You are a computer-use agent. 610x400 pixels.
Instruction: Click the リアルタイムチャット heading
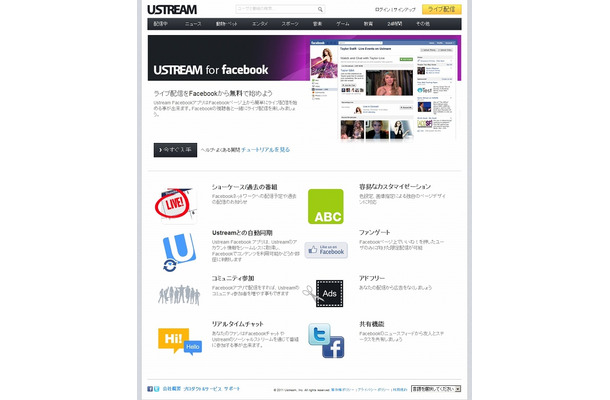coord(237,324)
